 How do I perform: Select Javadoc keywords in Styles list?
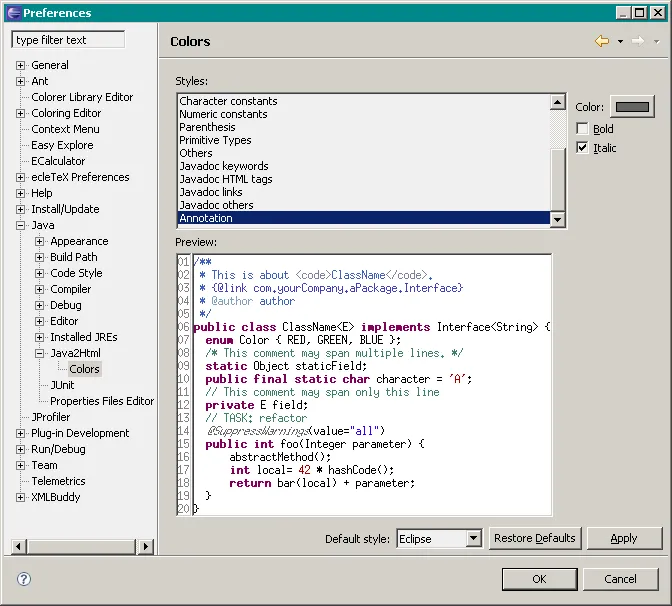click(x=224, y=166)
